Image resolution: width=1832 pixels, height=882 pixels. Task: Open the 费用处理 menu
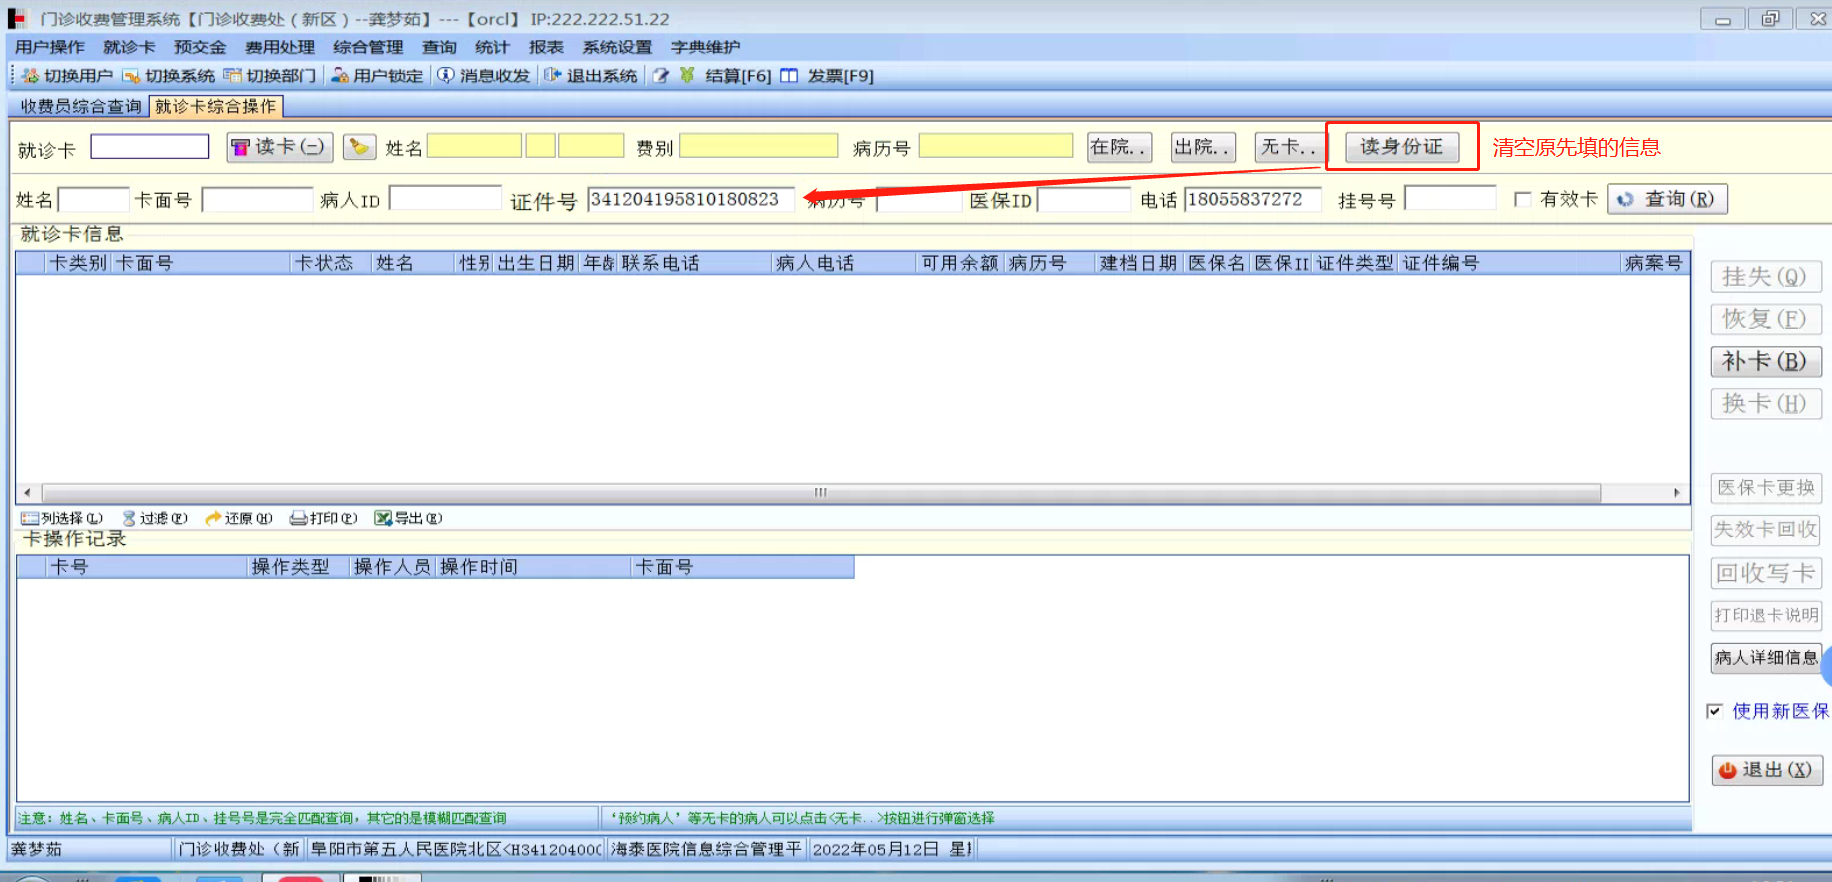[280, 47]
